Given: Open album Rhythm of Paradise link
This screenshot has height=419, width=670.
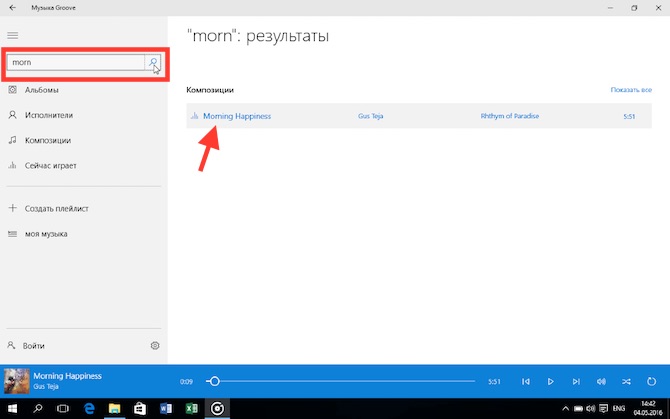Looking at the screenshot, I should 510,116.
